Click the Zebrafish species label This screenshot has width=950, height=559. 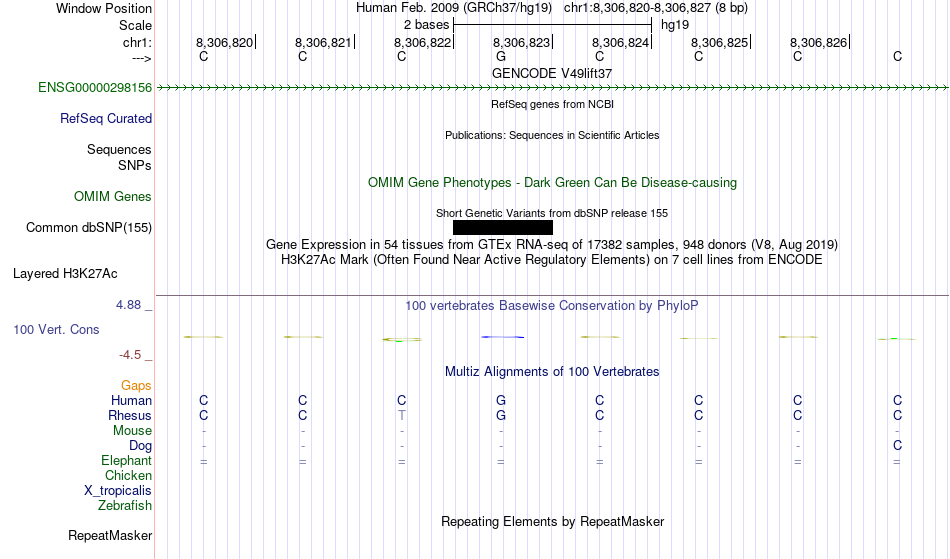pyautogui.click(x=125, y=506)
